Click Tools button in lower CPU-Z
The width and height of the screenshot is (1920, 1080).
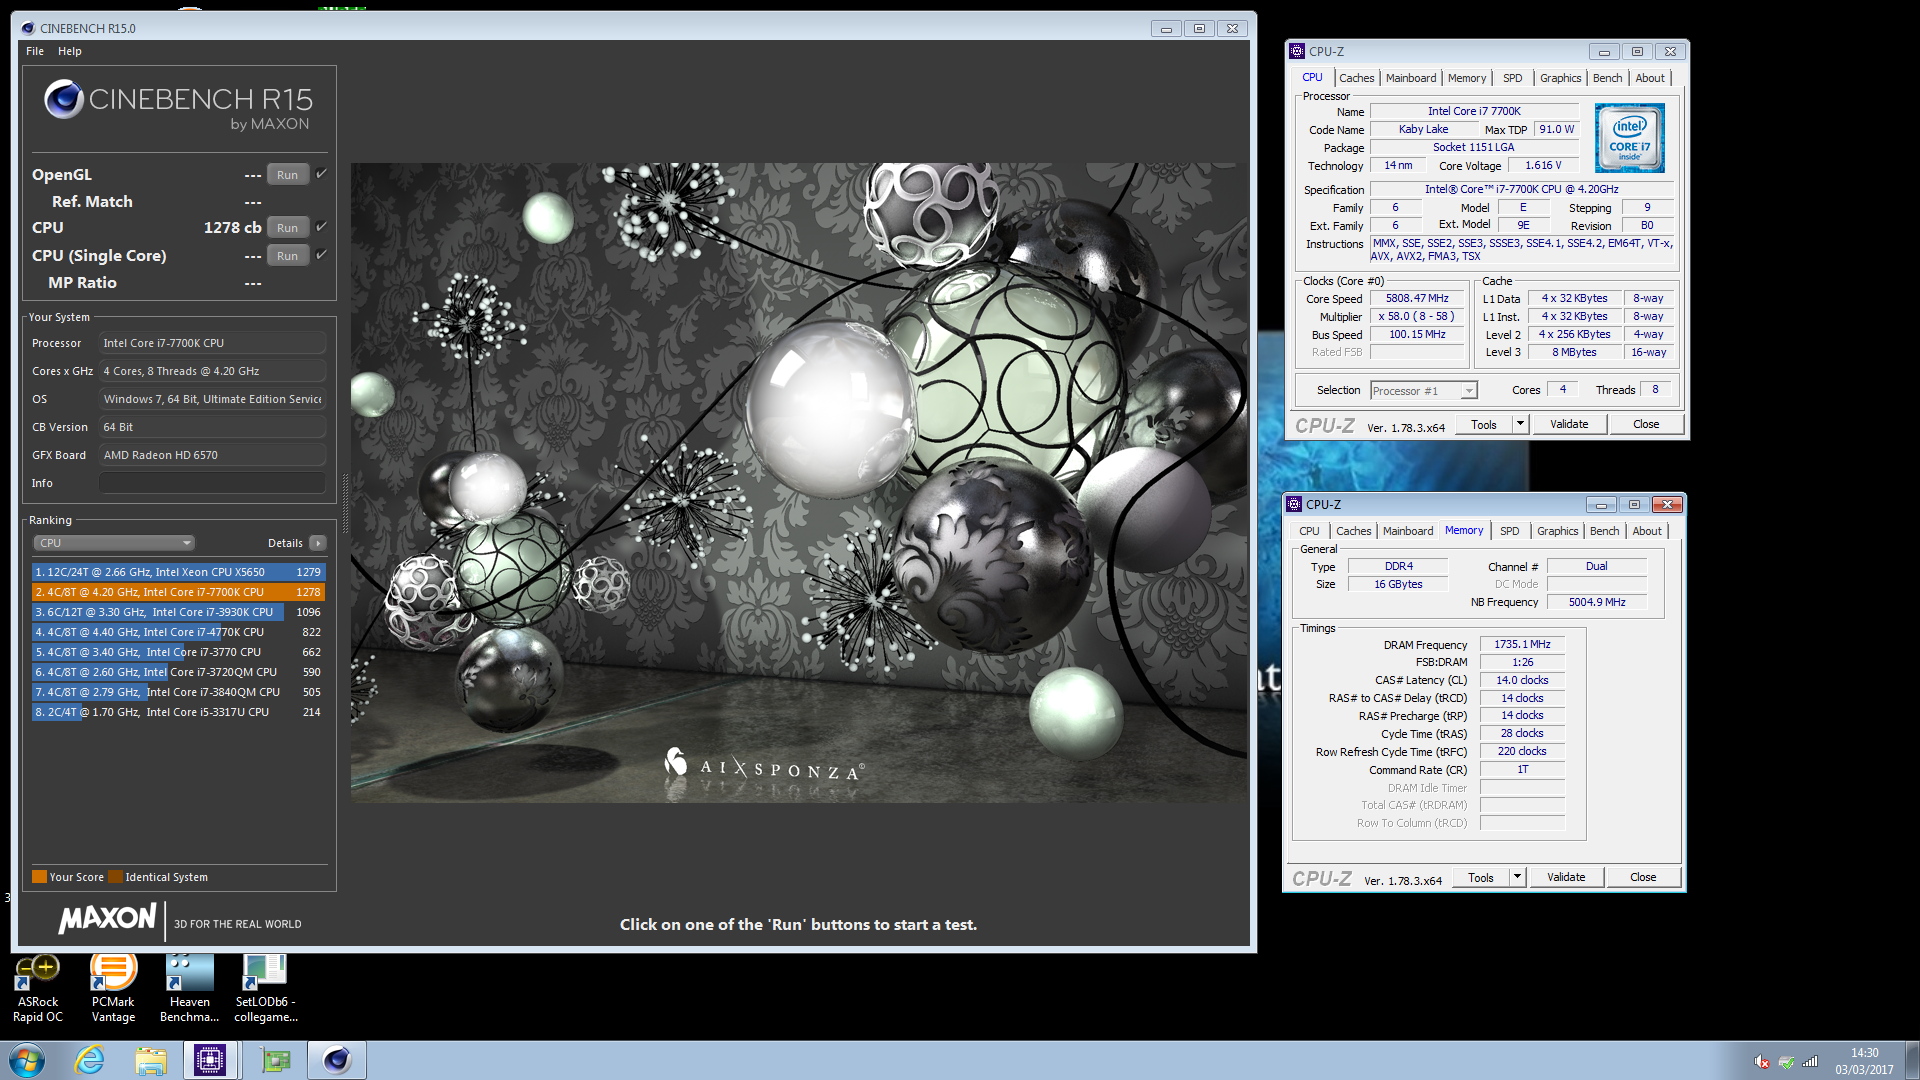coord(1480,877)
